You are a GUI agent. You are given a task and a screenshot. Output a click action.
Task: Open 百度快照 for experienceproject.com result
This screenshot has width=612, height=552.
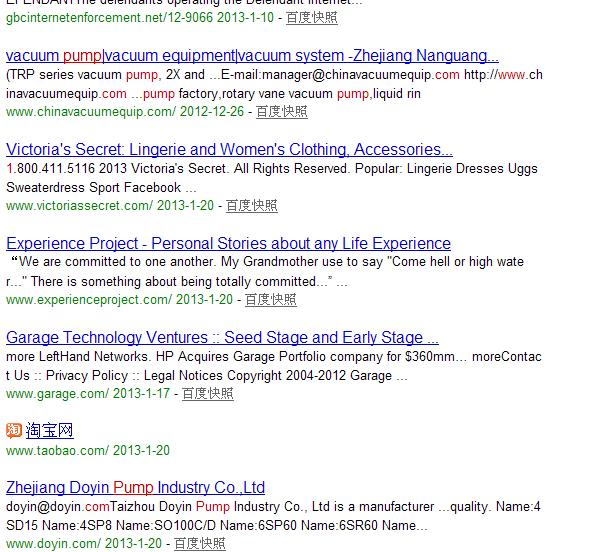[x=270, y=300]
